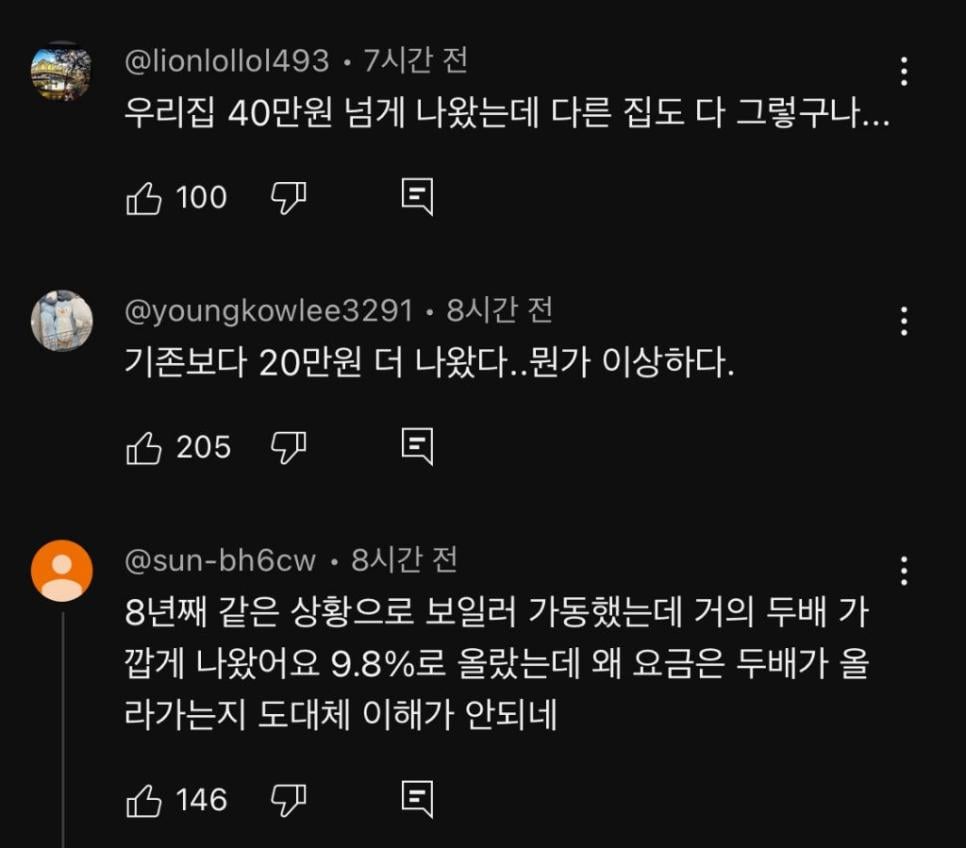
Task: Dislike the @lionlollol493 comment
Action: (x=288, y=198)
